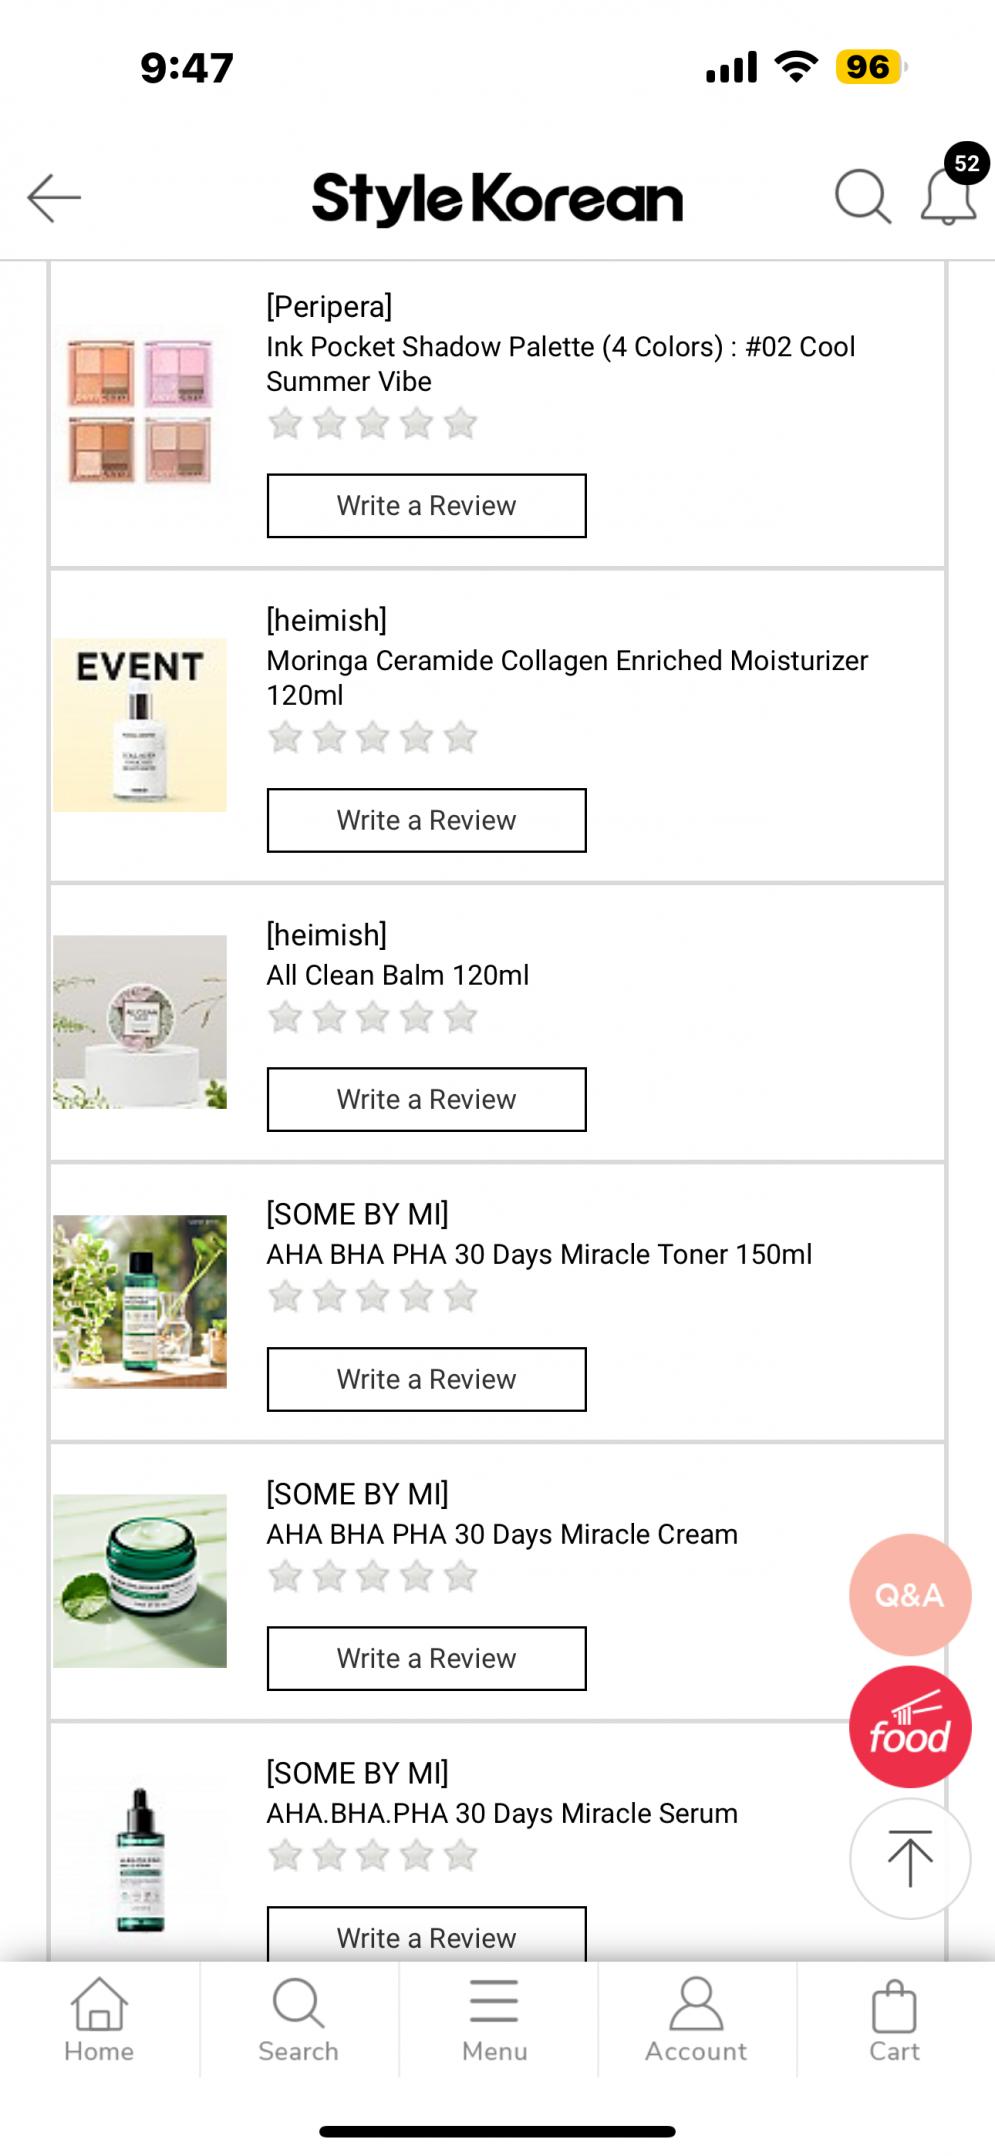Open the red food floating icon
The height and width of the screenshot is (2156, 995).
(909, 1727)
